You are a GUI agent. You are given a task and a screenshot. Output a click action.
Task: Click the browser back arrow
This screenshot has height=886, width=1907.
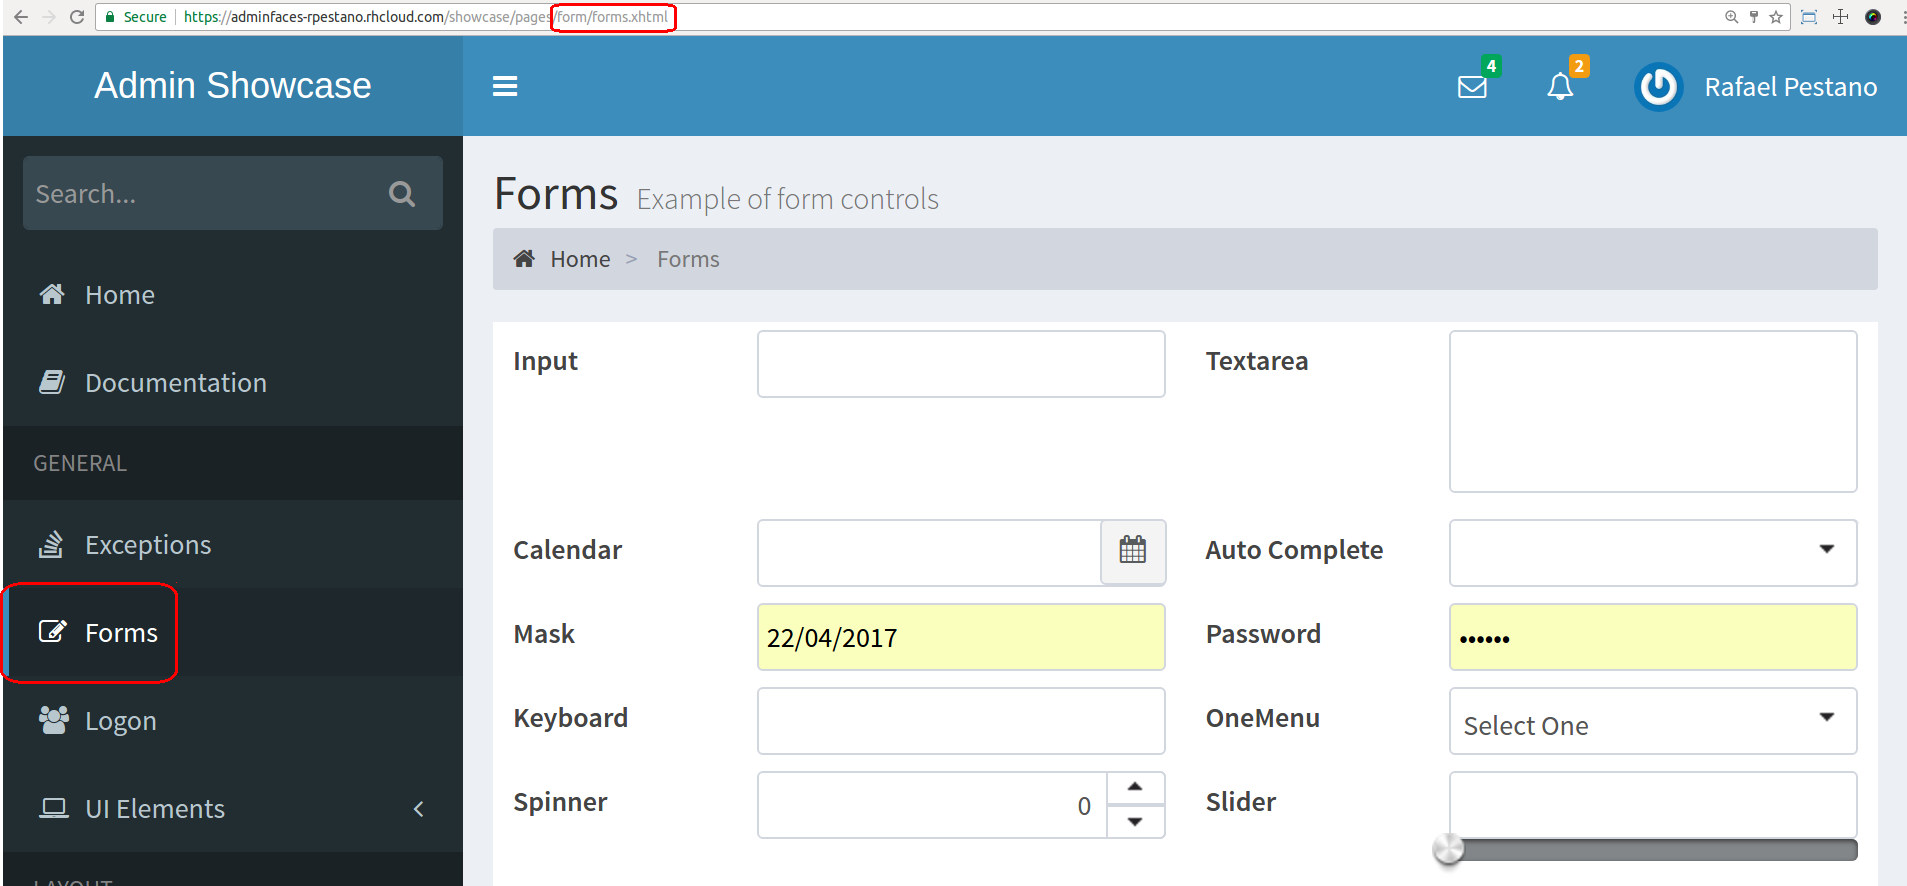[21, 17]
